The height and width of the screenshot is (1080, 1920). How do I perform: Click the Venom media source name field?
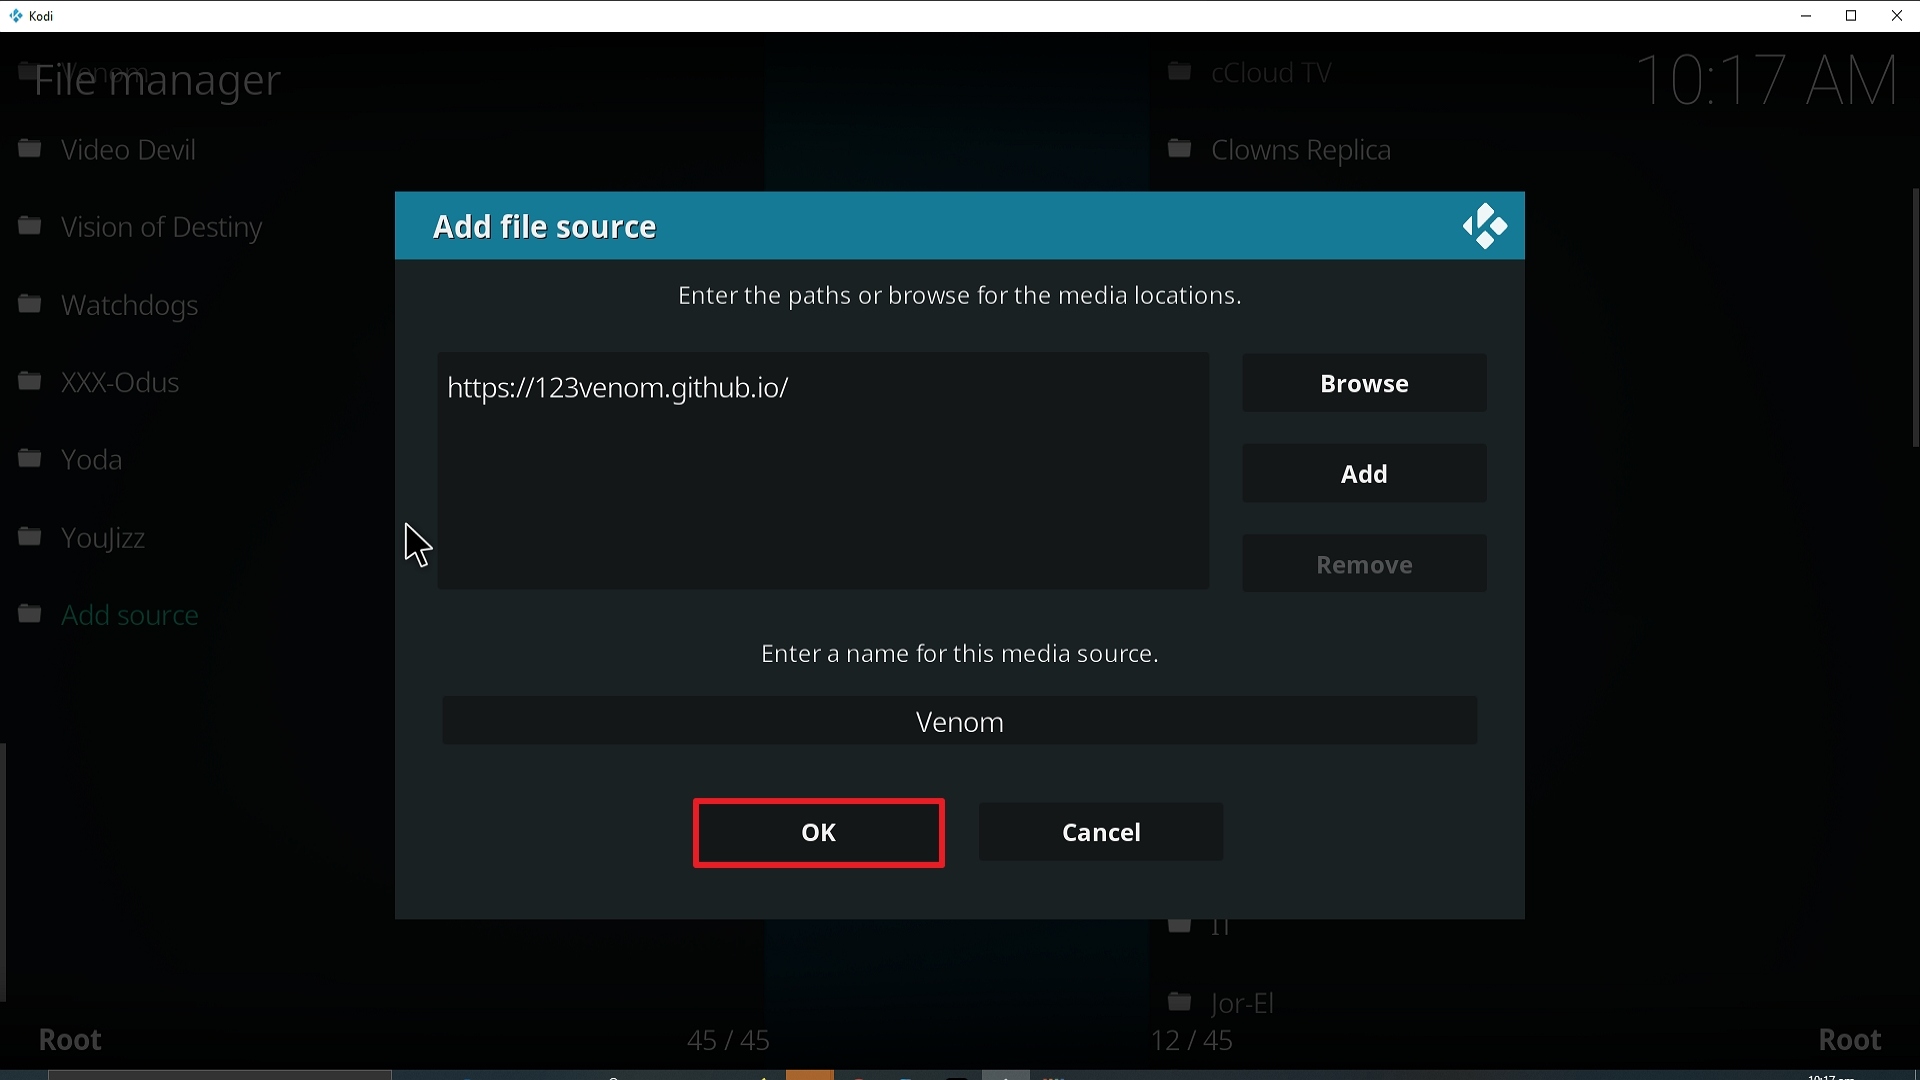coord(960,721)
